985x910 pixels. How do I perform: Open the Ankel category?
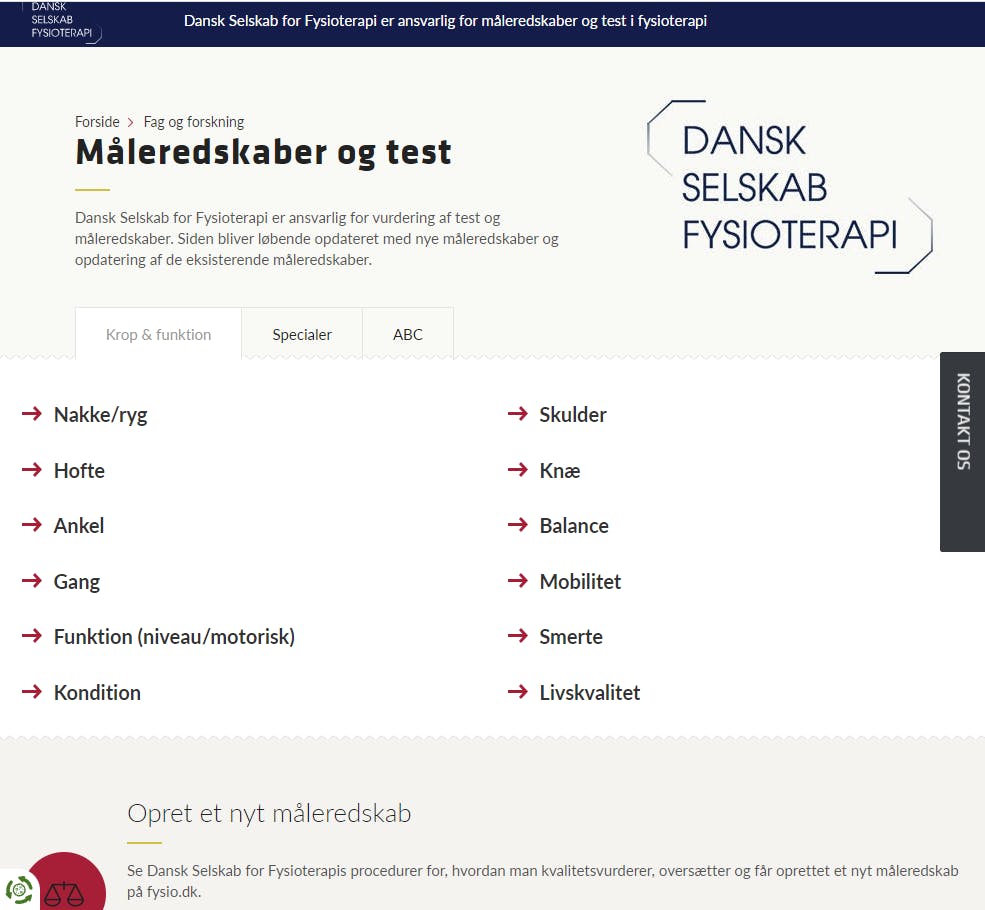(x=79, y=526)
